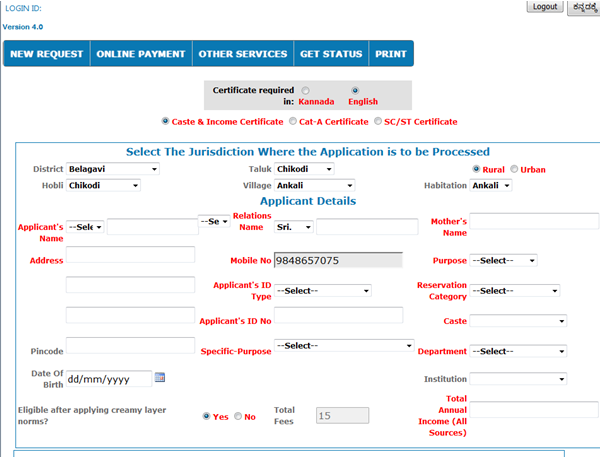
Task: Open Applicant's Name title dropdown
Action: click(85, 227)
